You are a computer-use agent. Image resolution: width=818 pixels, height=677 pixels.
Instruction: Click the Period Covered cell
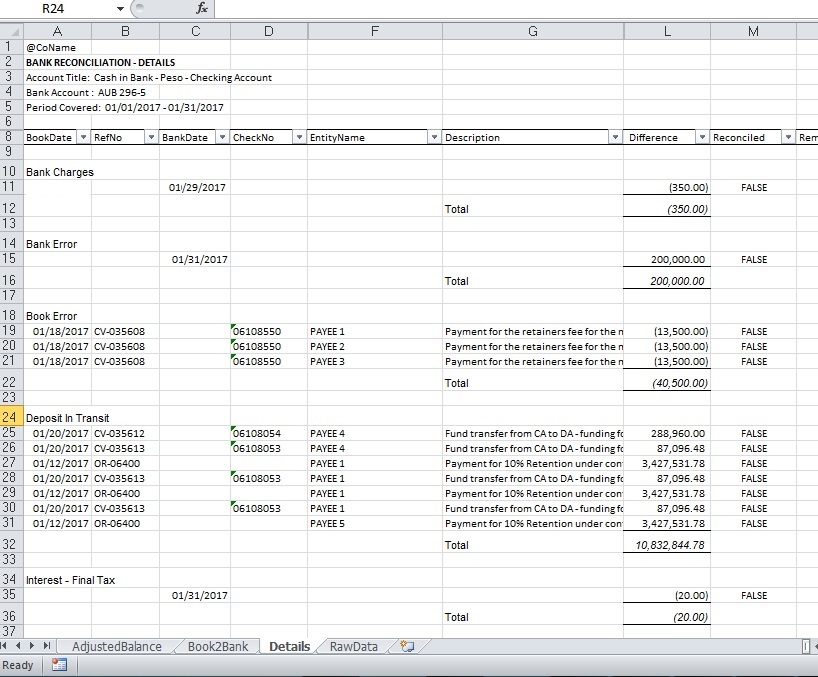tap(125, 107)
